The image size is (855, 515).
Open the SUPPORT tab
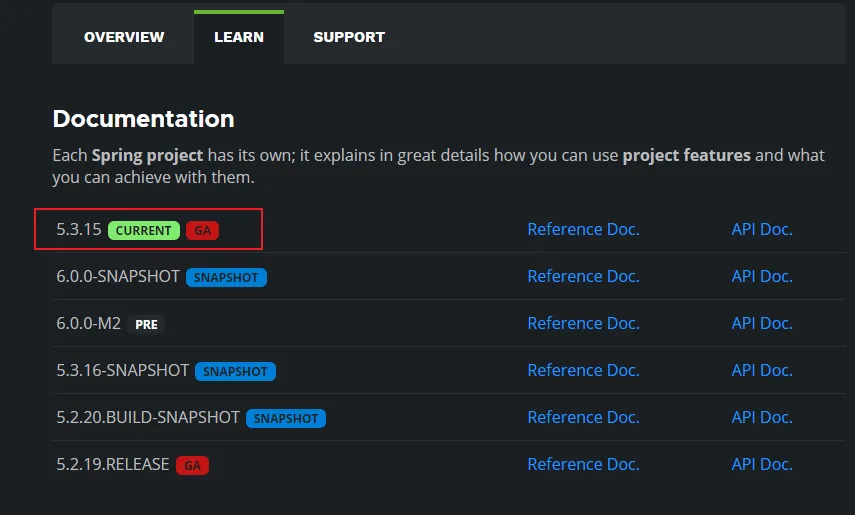(349, 37)
